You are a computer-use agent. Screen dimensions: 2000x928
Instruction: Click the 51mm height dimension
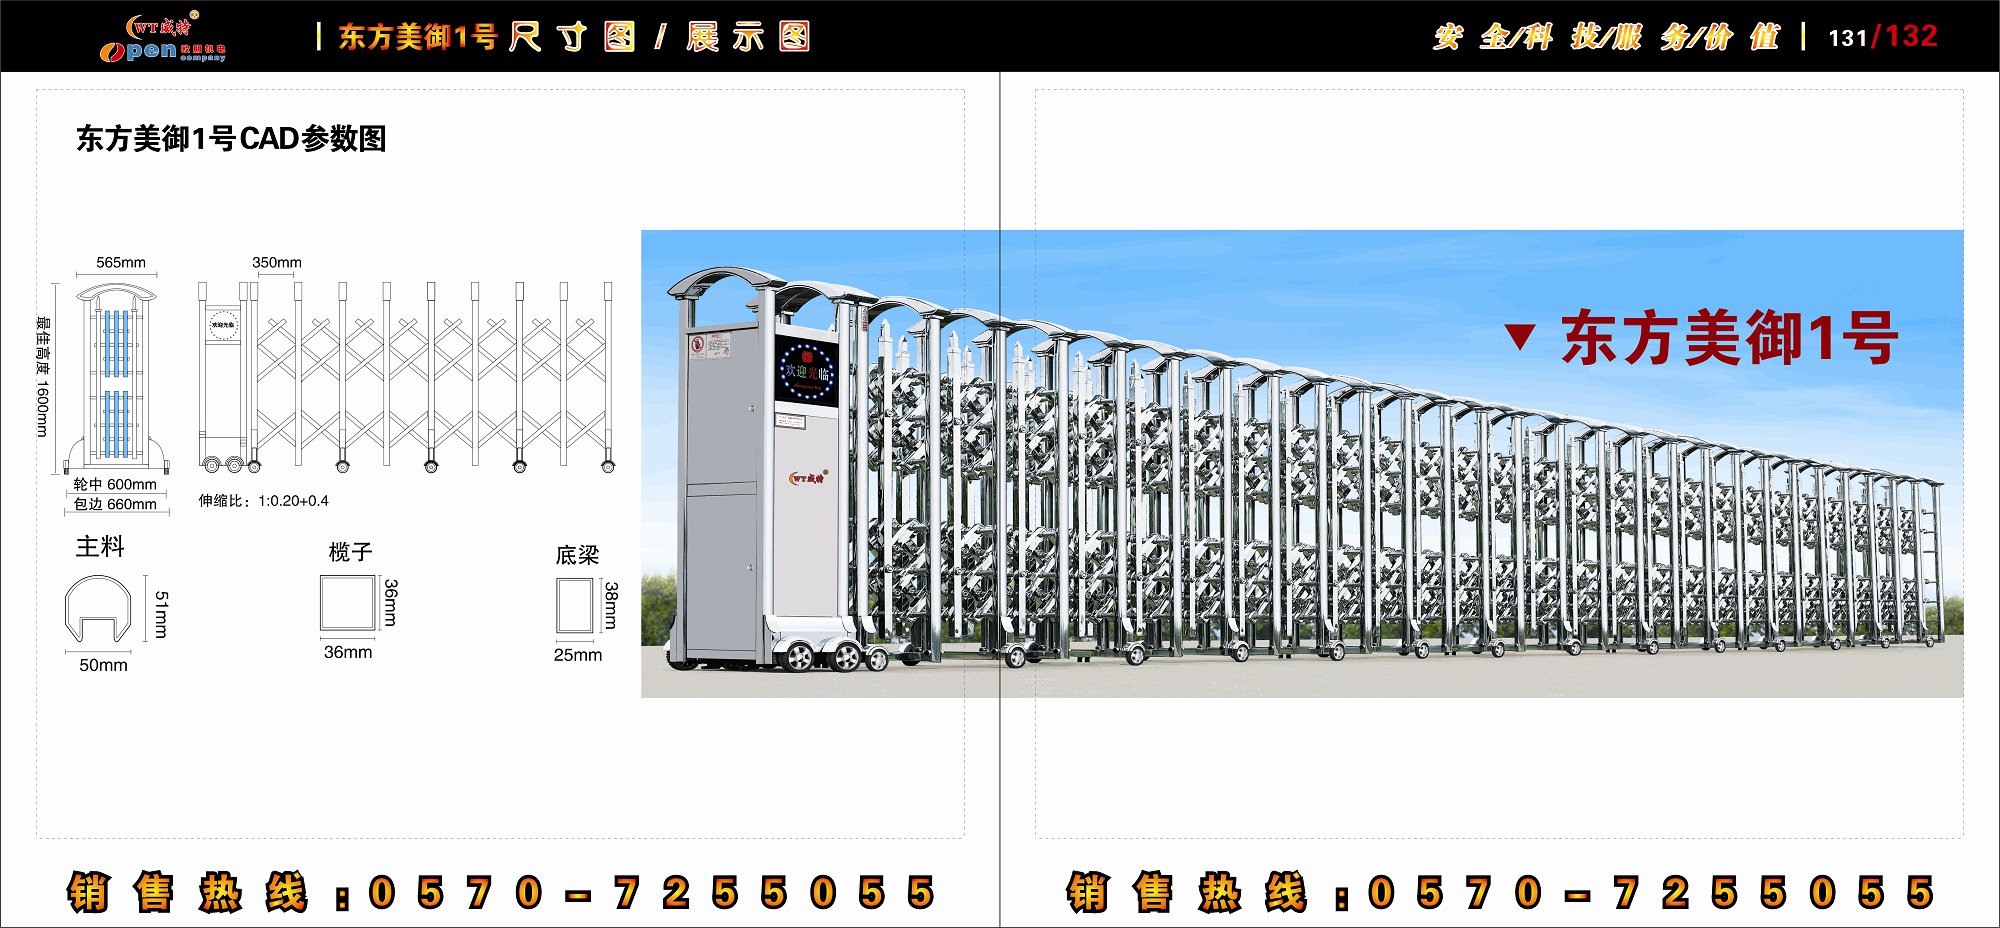pyautogui.click(x=161, y=614)
